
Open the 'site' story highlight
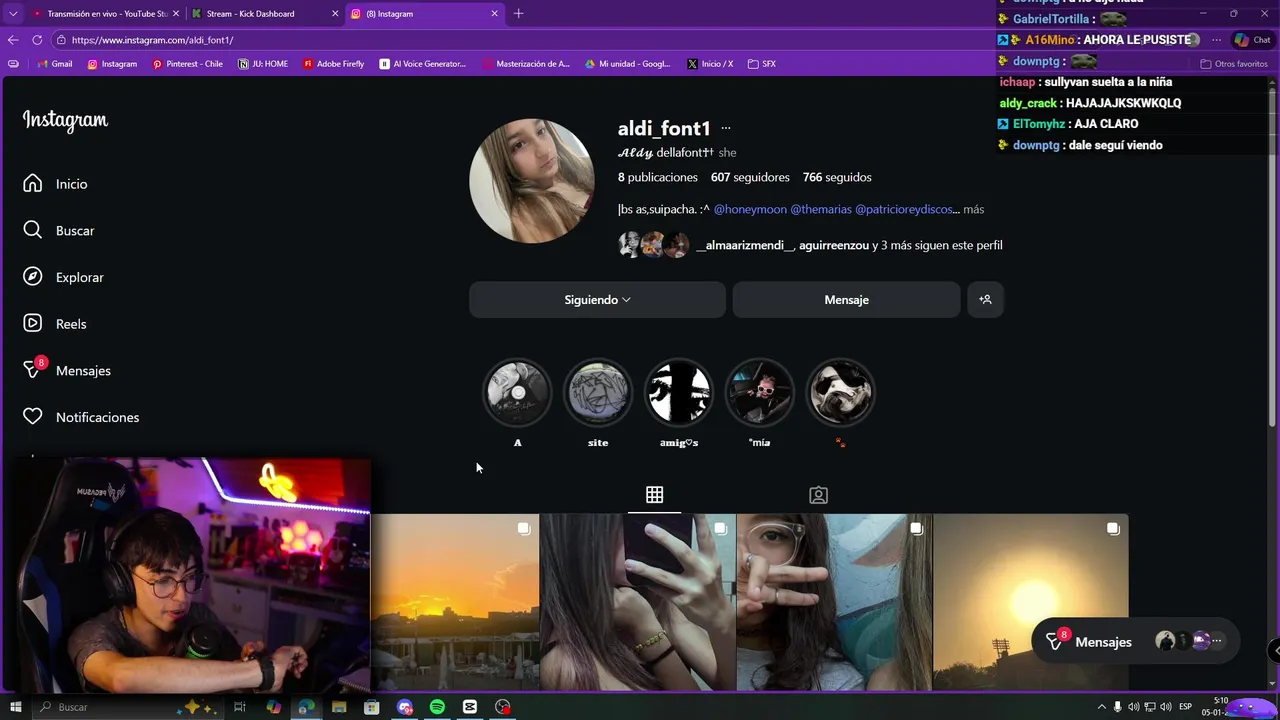[x=598, y=392]
